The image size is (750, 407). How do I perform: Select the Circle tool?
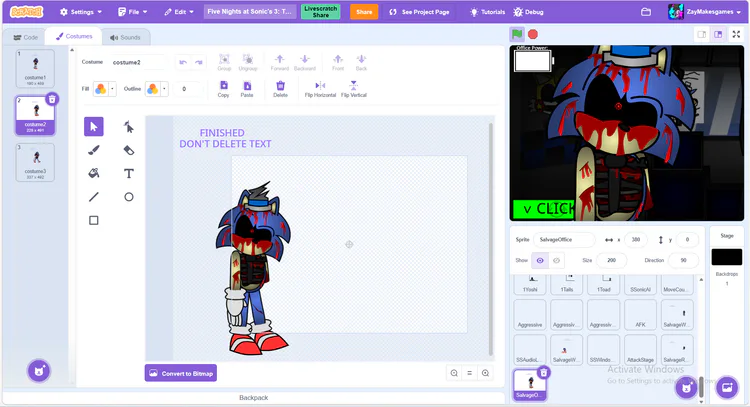(129, 197)
